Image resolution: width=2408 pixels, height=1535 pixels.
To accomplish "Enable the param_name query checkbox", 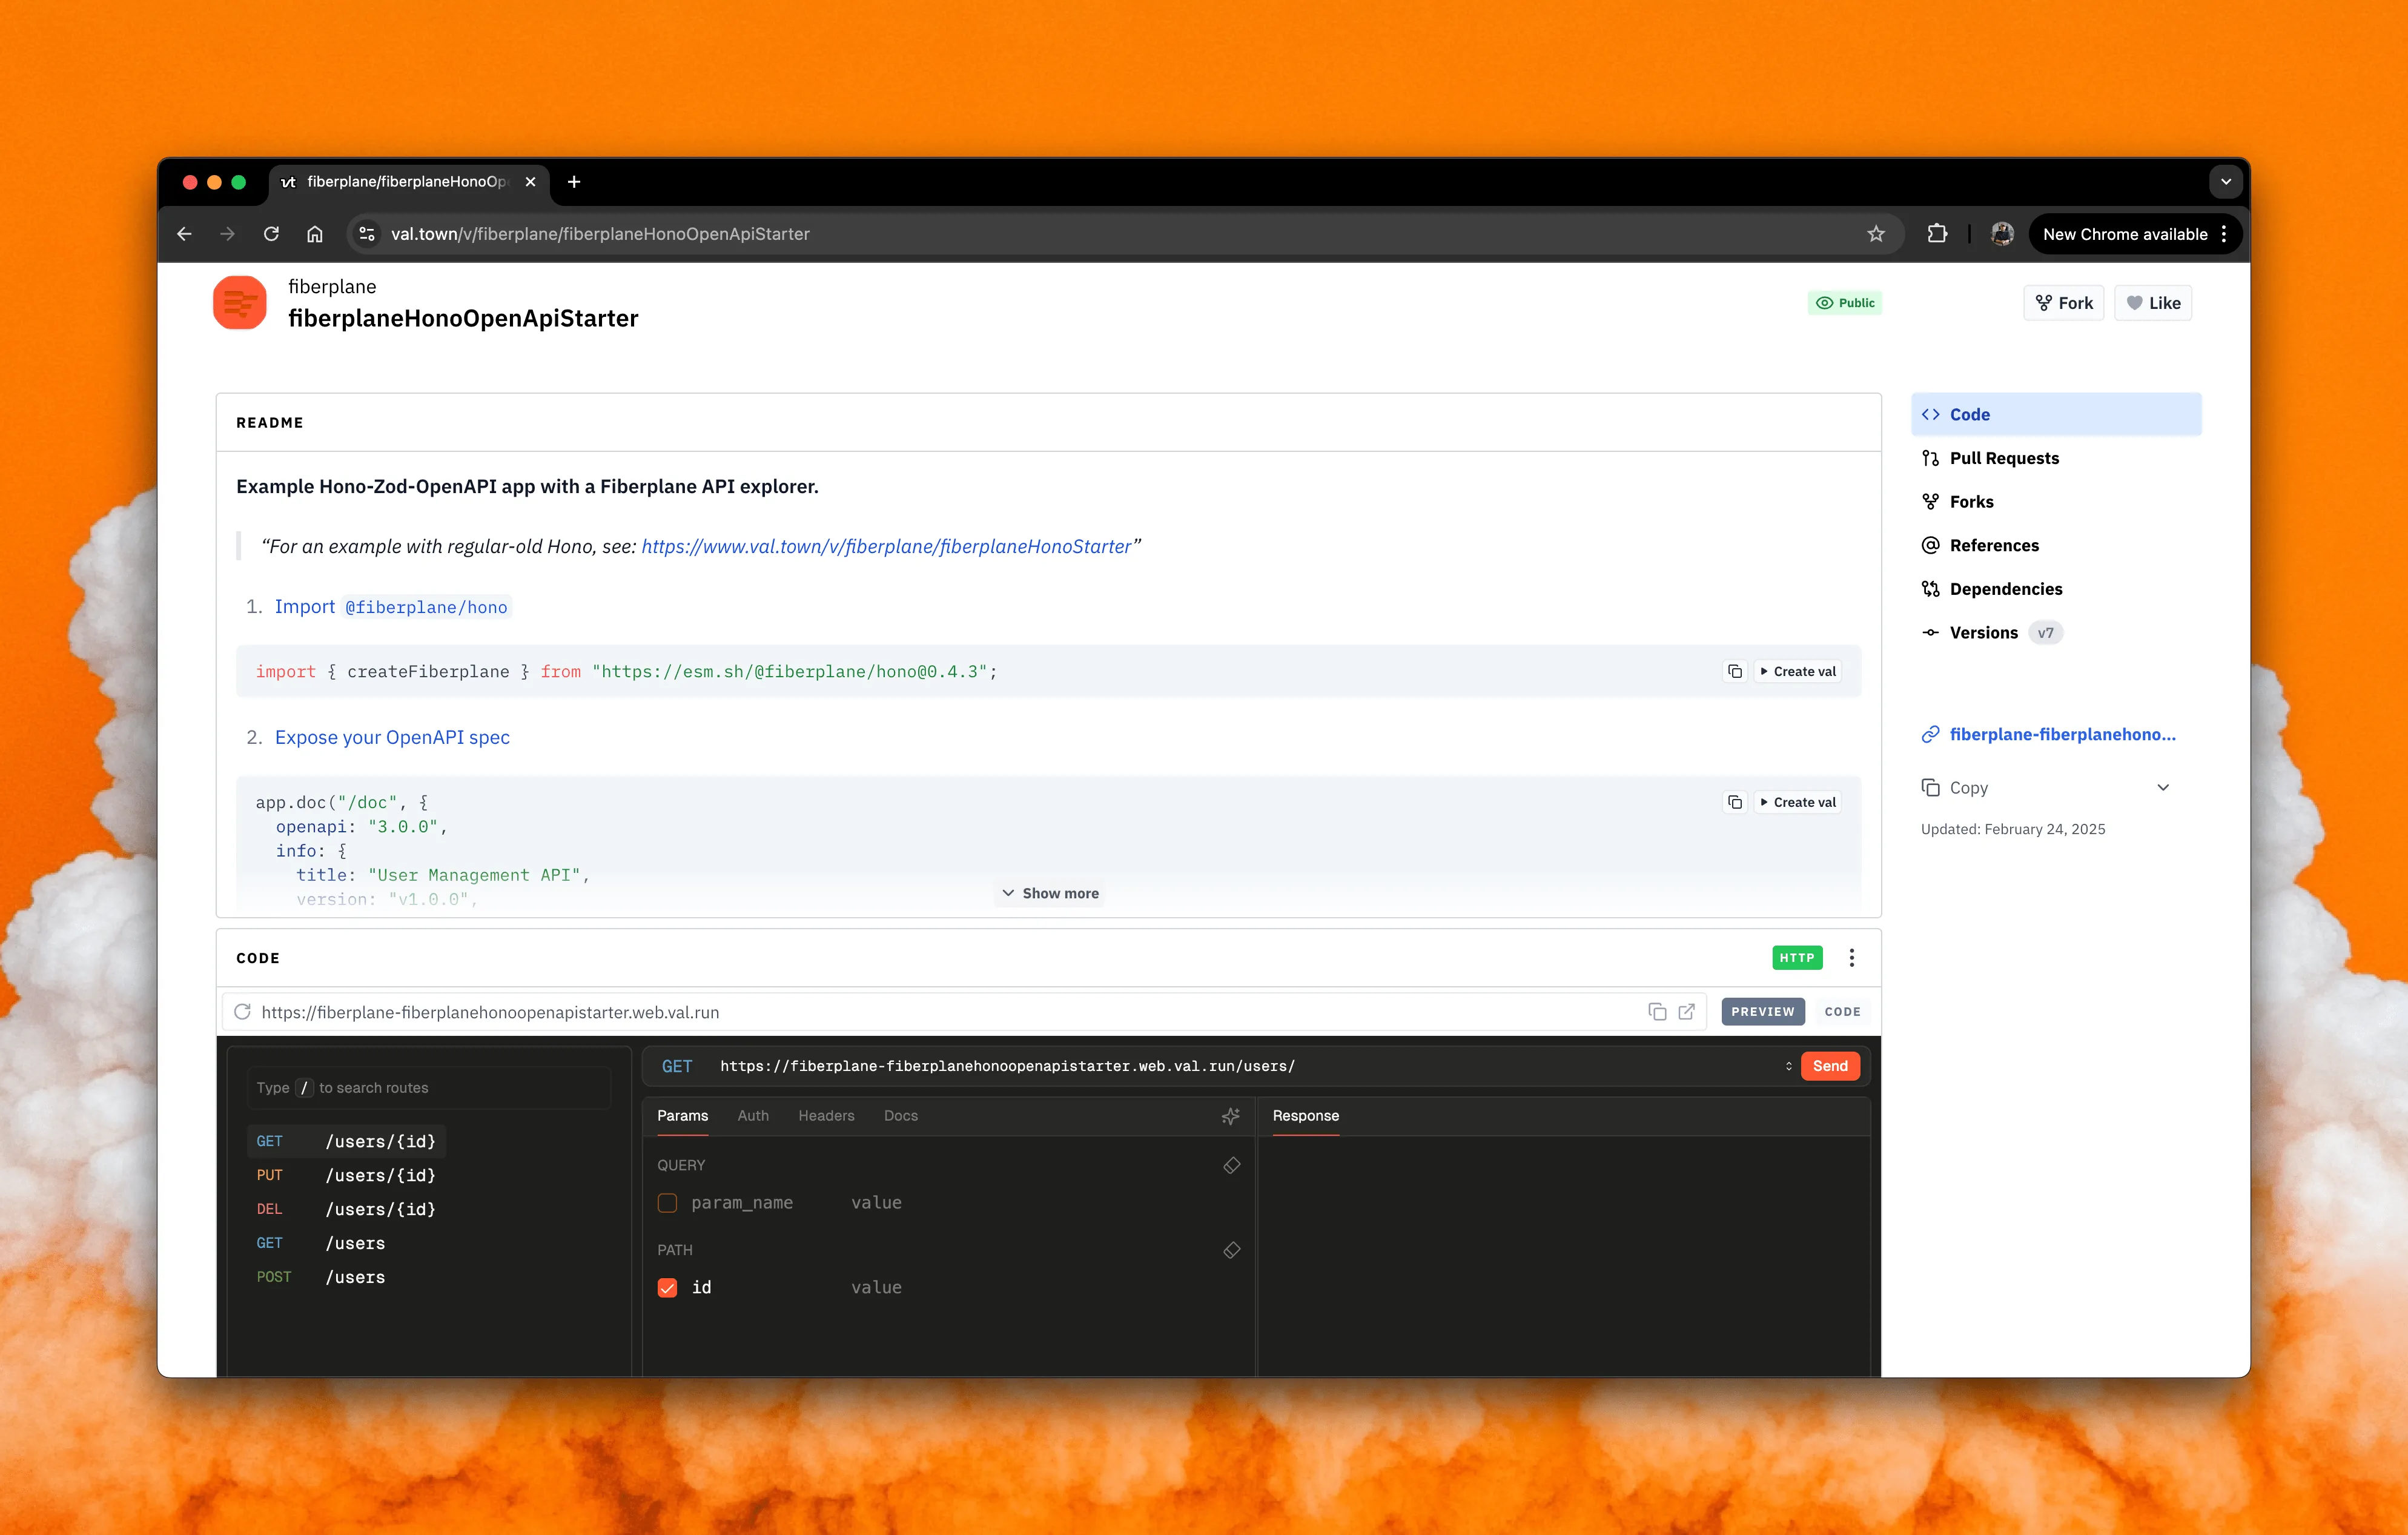I will (667, 1203).
